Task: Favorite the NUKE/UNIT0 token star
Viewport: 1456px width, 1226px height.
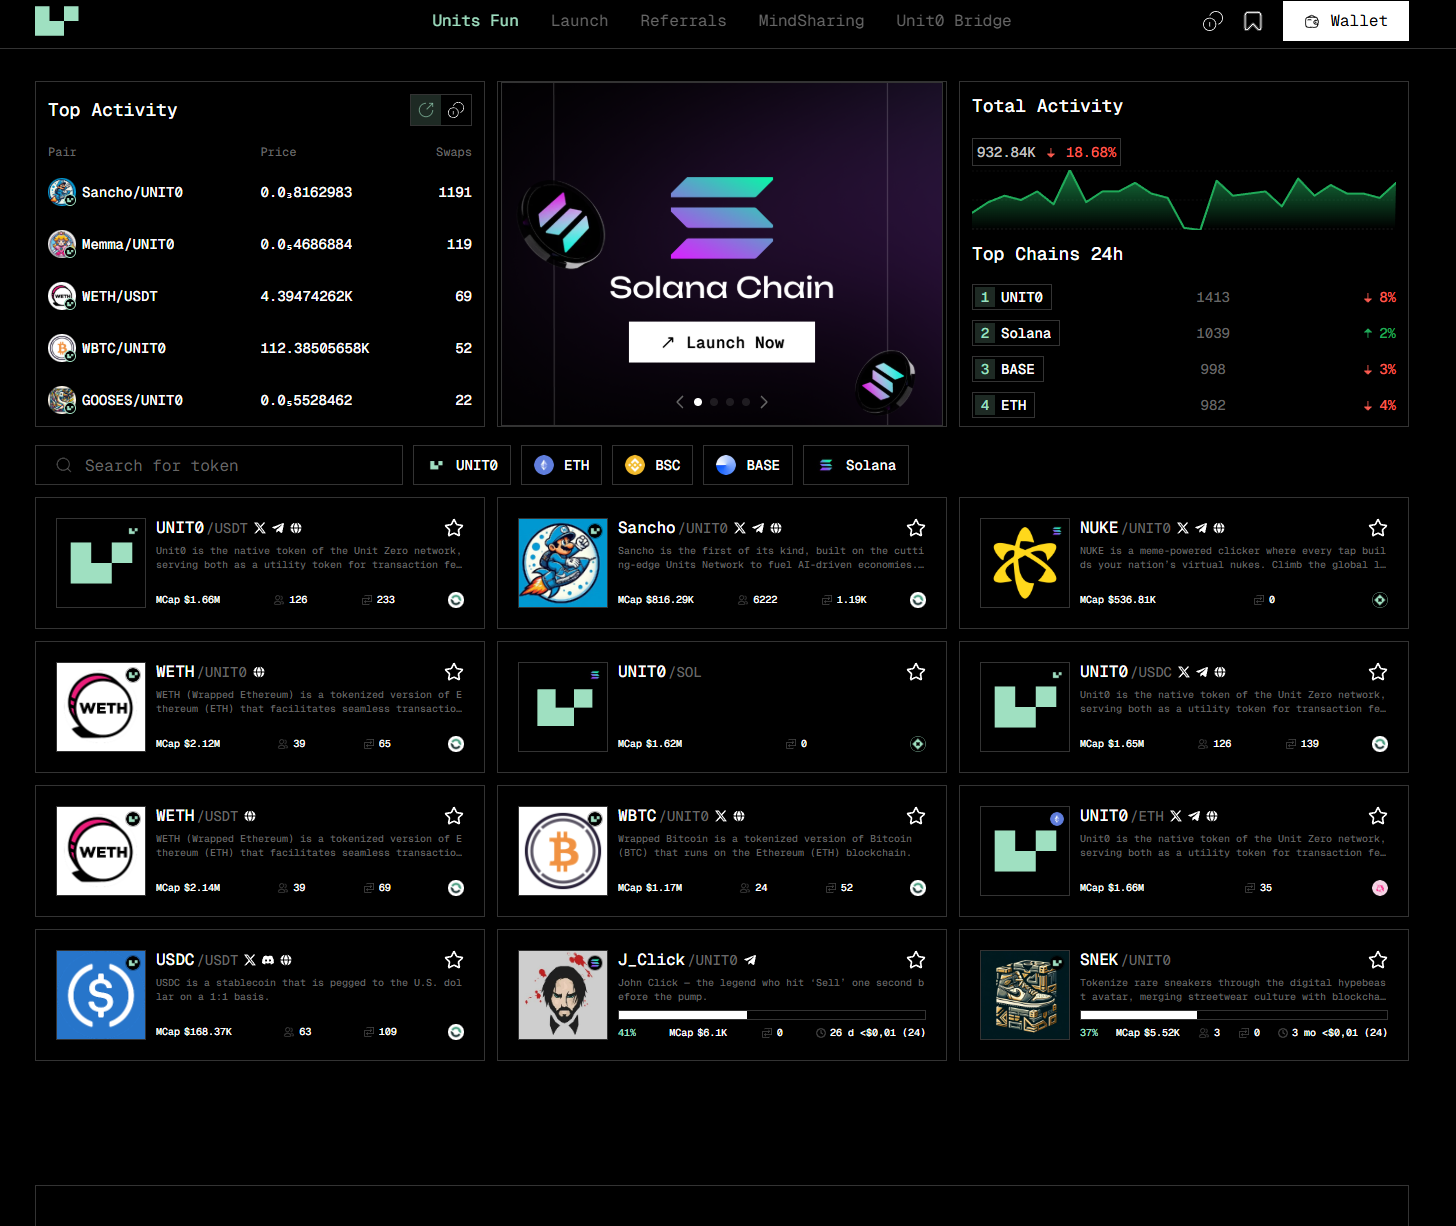Action: [1378, 528]
